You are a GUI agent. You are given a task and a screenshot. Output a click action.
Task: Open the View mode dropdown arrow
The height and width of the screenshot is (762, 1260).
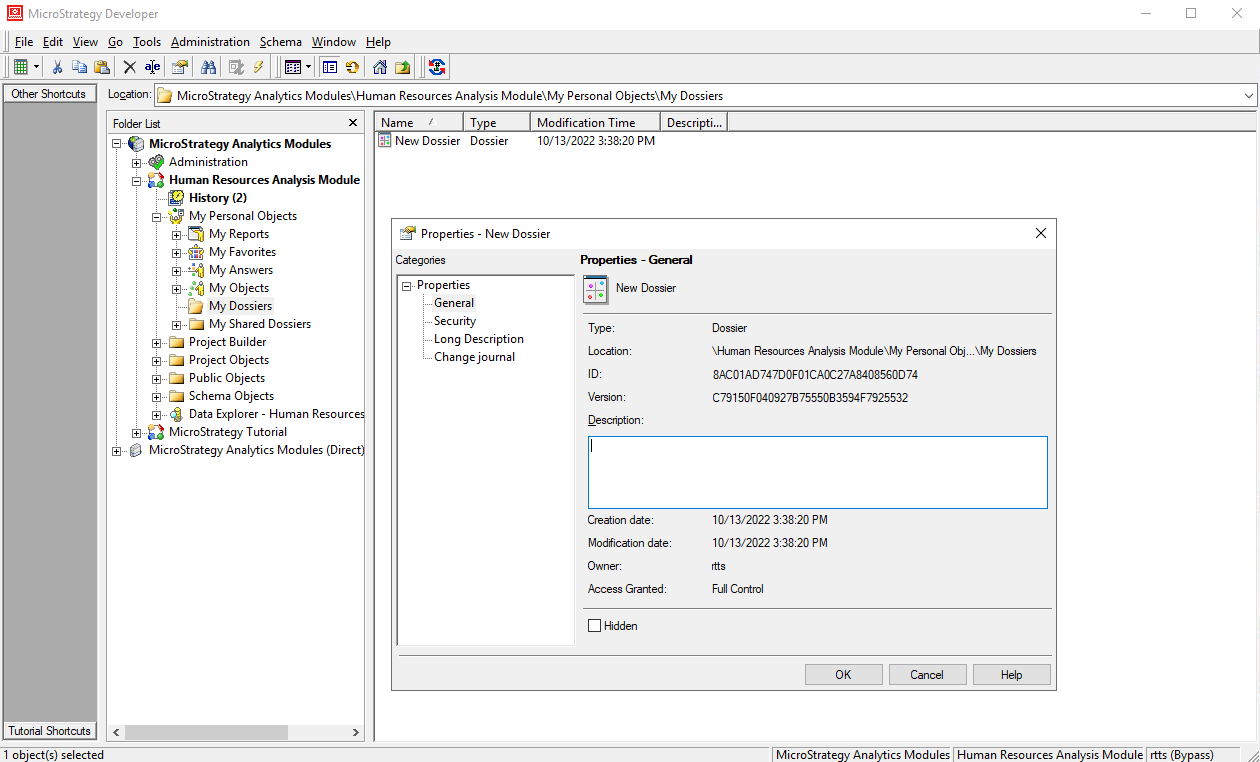pos(309,67)
